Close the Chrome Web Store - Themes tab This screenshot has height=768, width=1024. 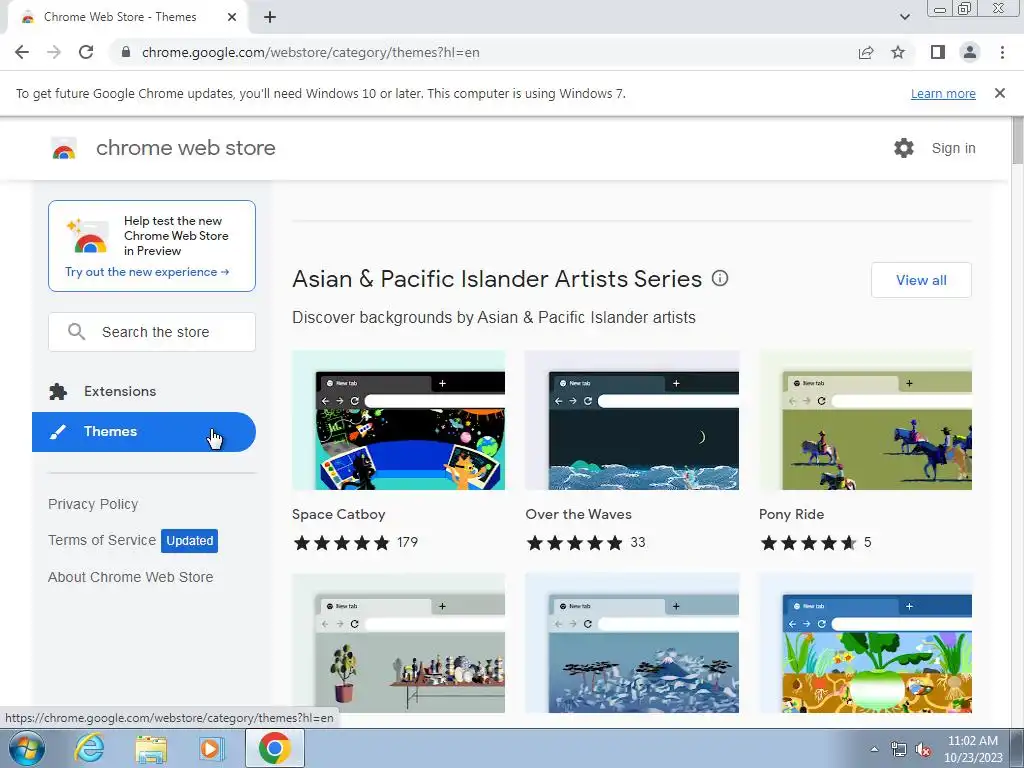[x=232, y=17]
